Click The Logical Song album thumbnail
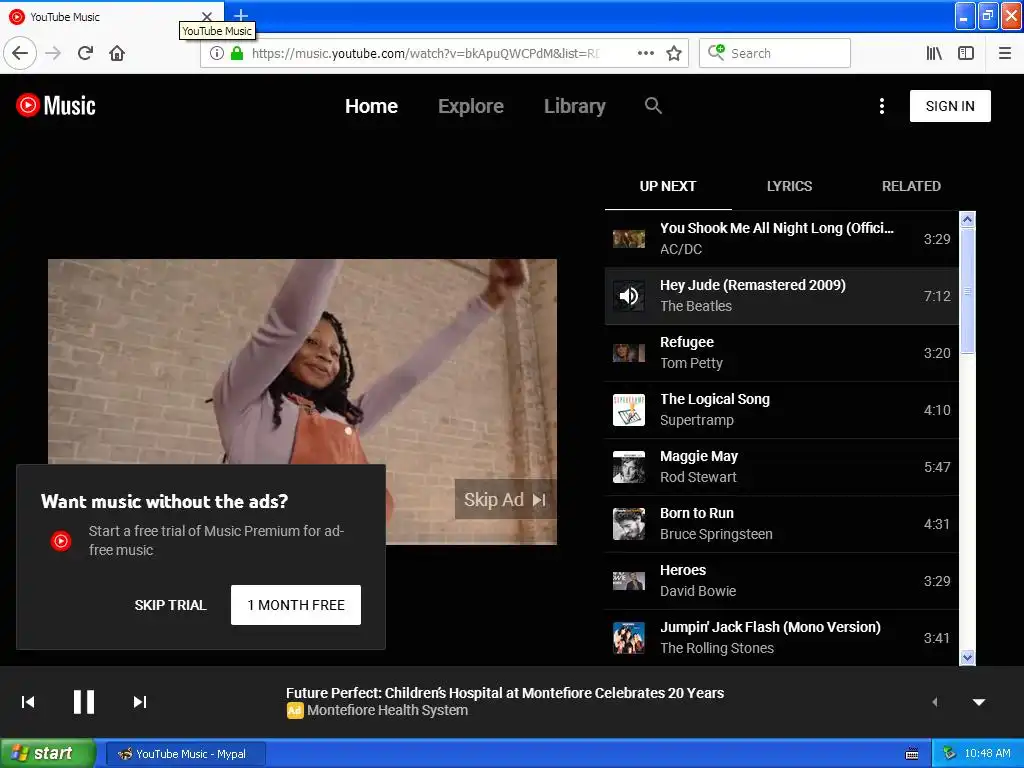This screenshot has width=1024, height=768. (x=629, y=409)
